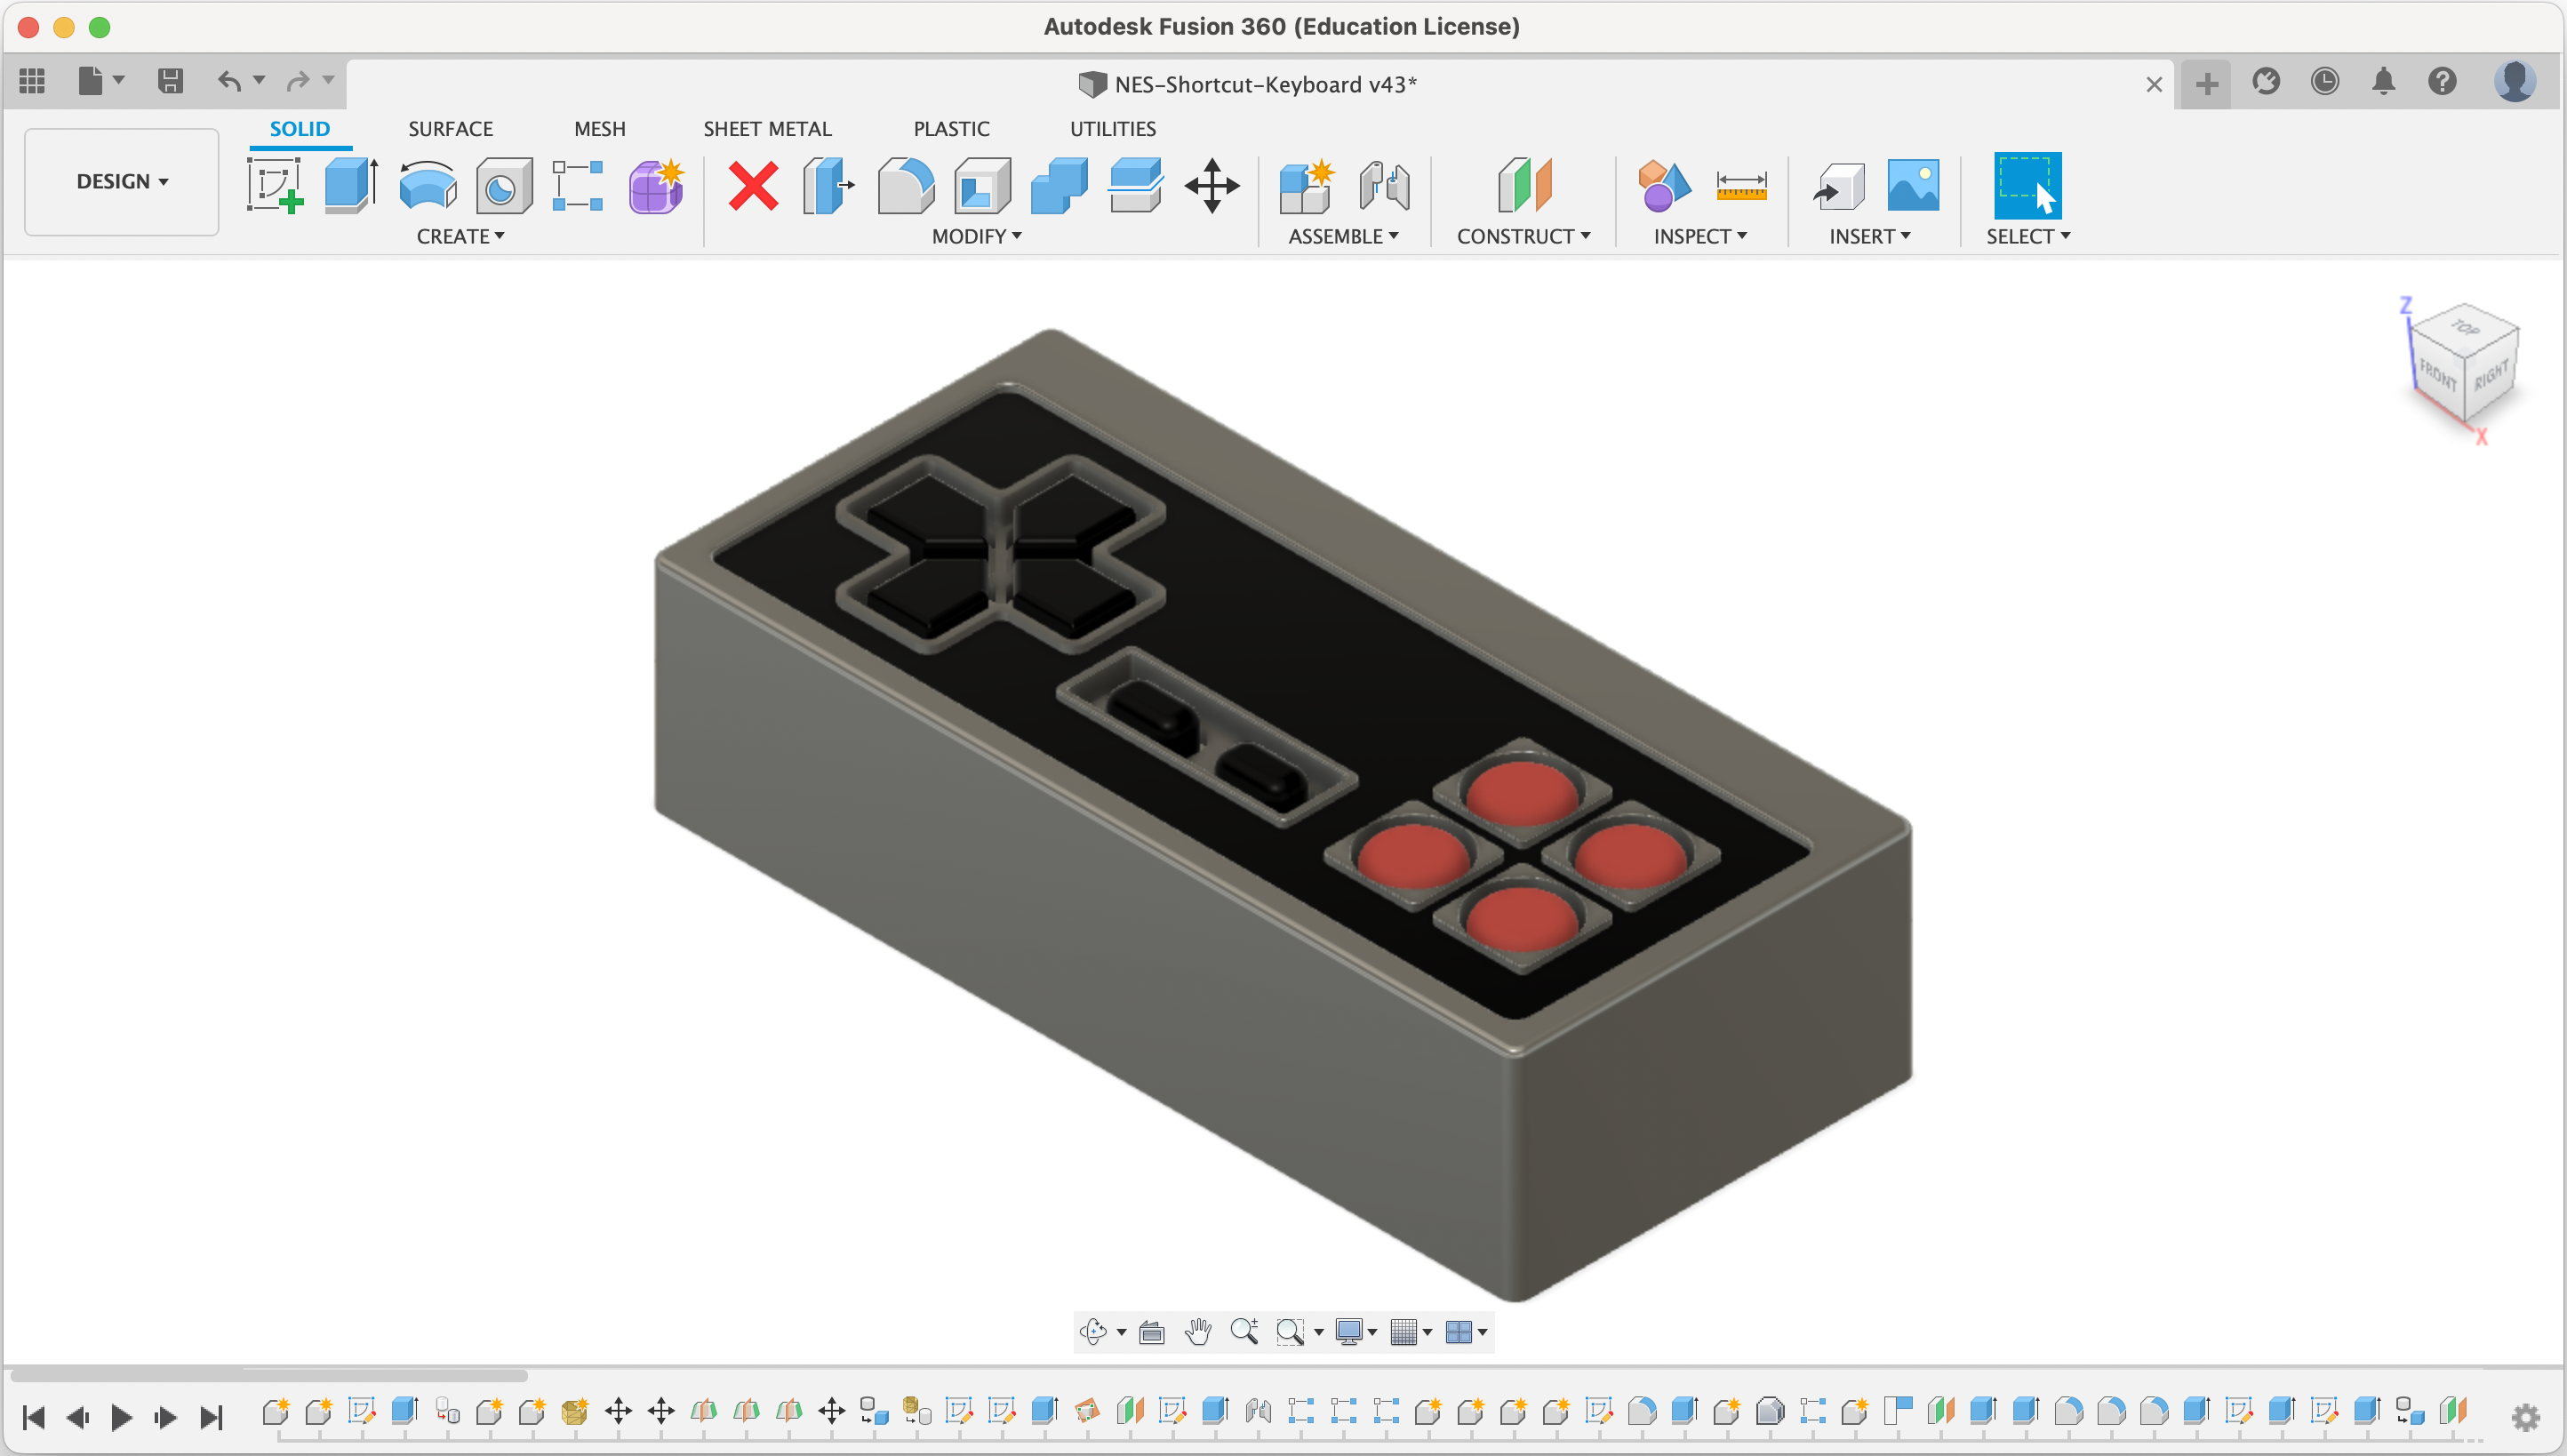Open timeline settings gear

tap(2526, 1416)
